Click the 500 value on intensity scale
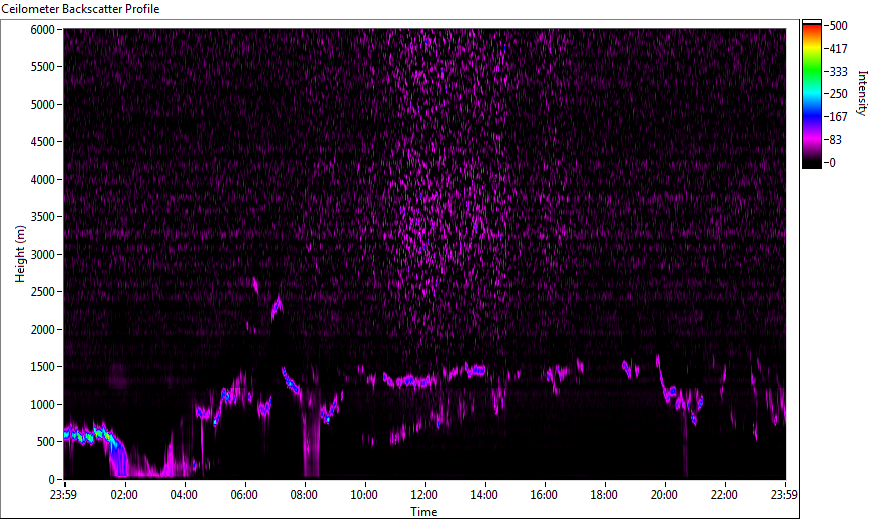This screenshot has height=519, width=872. (x=838, y=26)
